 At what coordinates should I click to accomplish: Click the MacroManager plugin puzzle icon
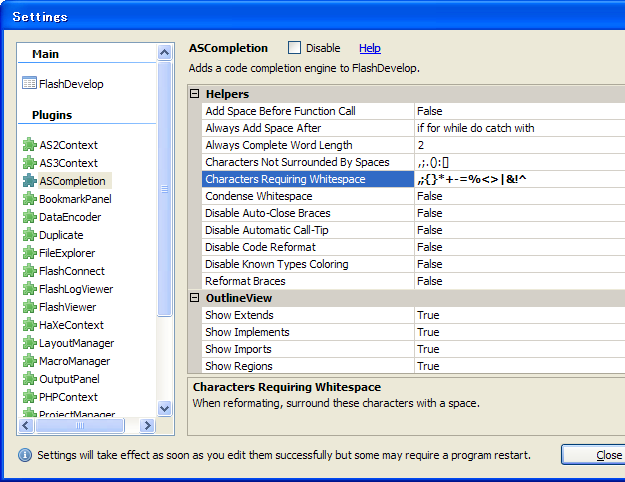(29, 360)
